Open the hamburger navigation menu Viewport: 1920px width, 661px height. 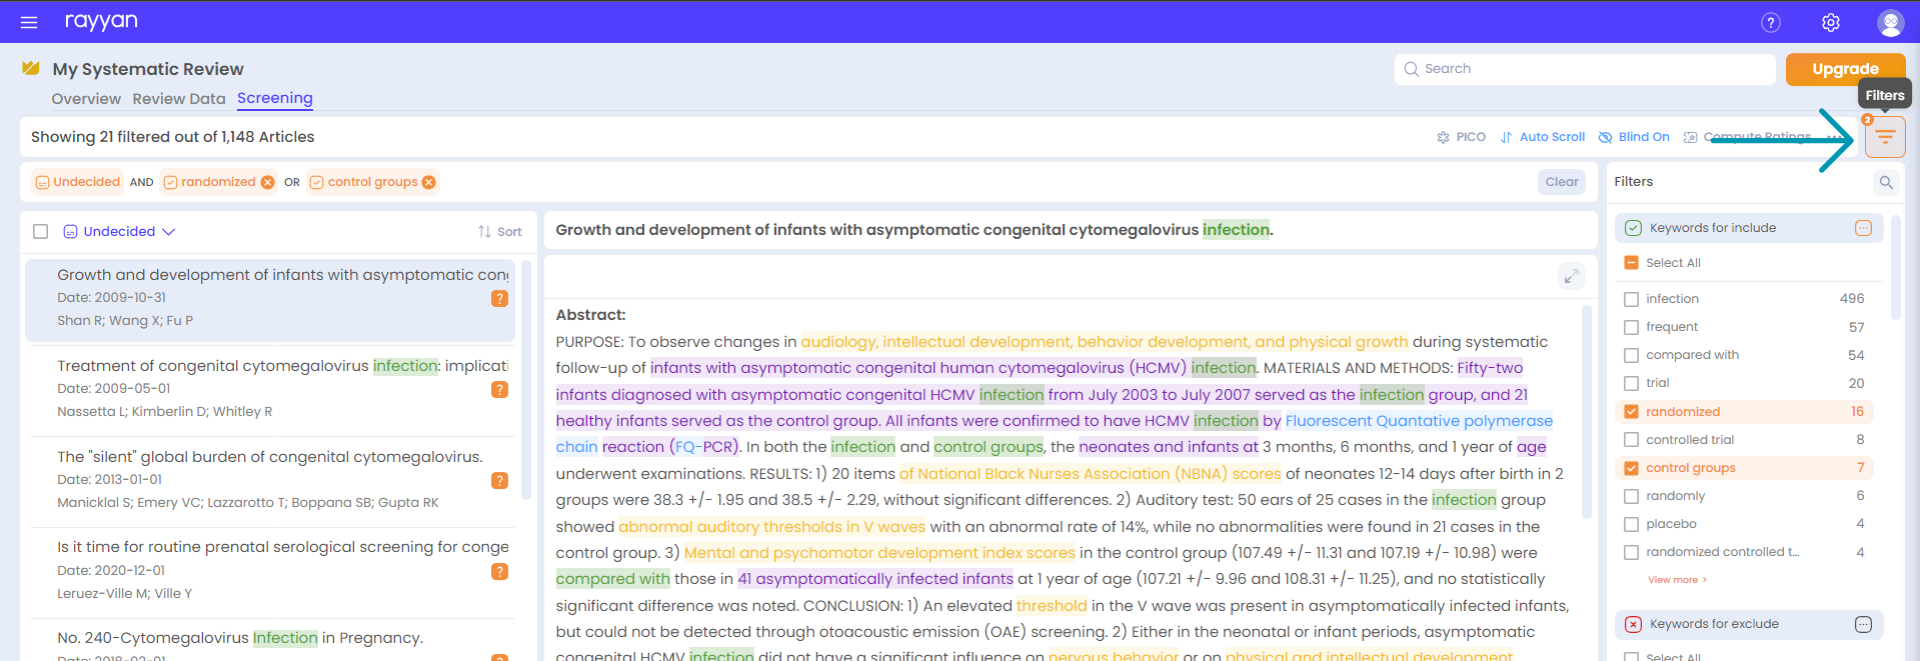29,22
